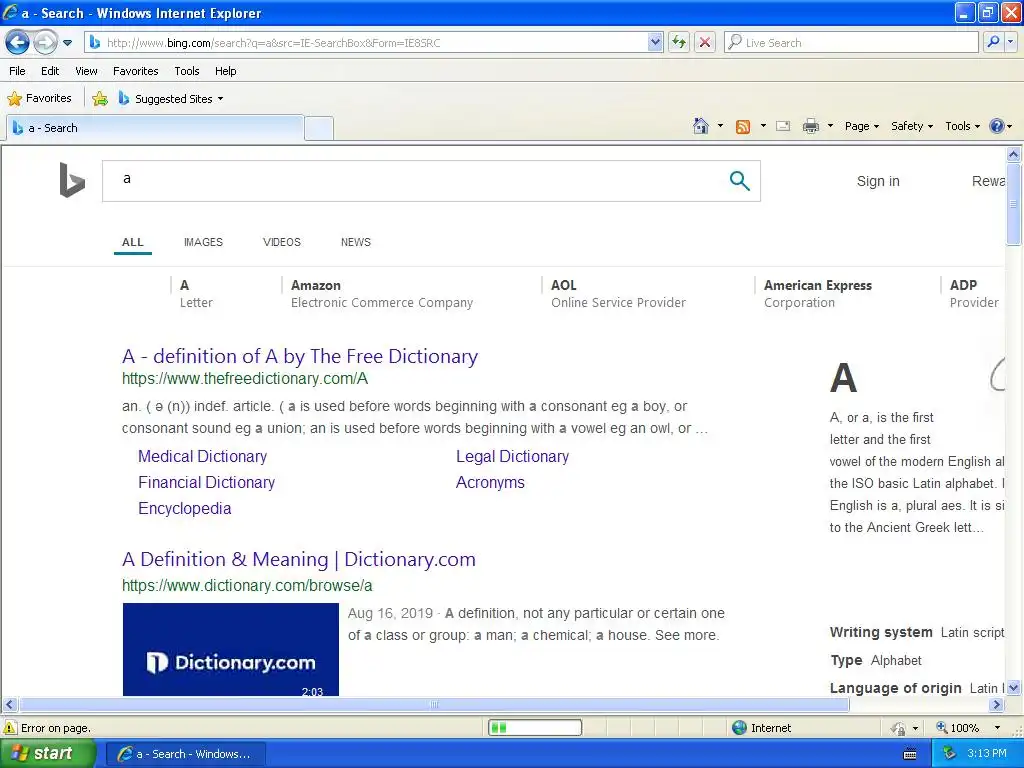Click the Favorites star button
This screenshot has height=768, width=1024.
point(39,99)
